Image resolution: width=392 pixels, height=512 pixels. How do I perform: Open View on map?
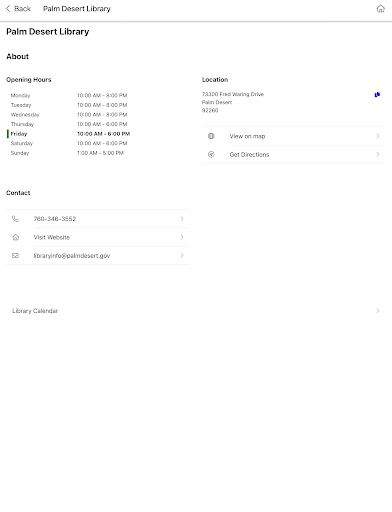tap(294, 136)
